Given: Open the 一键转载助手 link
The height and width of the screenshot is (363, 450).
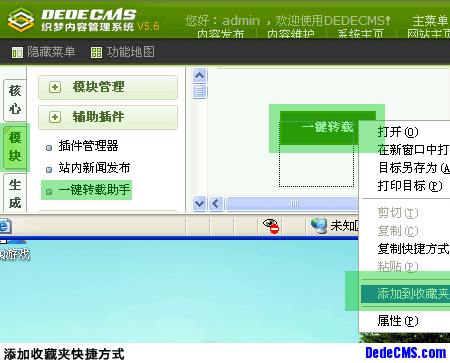Looking at the screenshot, I should [x=94, y=190].
